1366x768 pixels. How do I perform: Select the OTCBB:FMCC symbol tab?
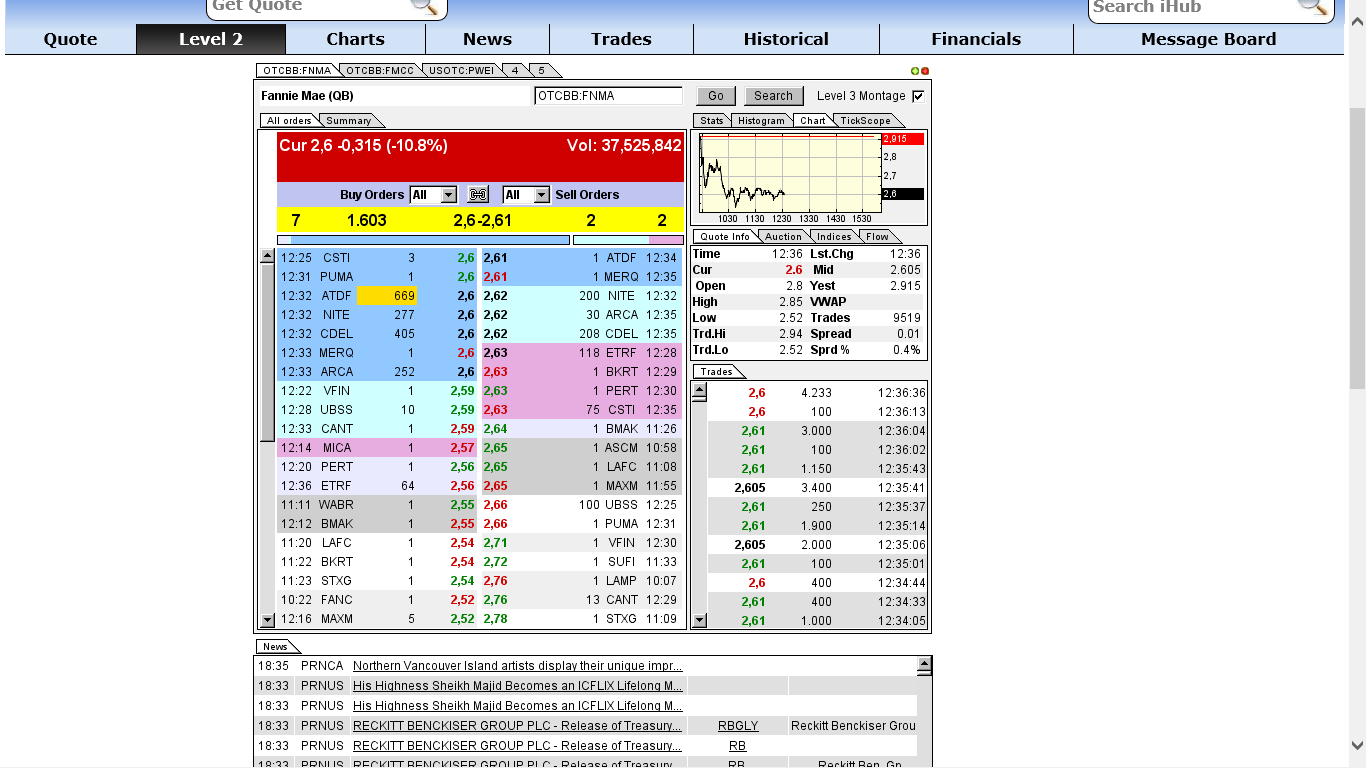click(380, 70)
